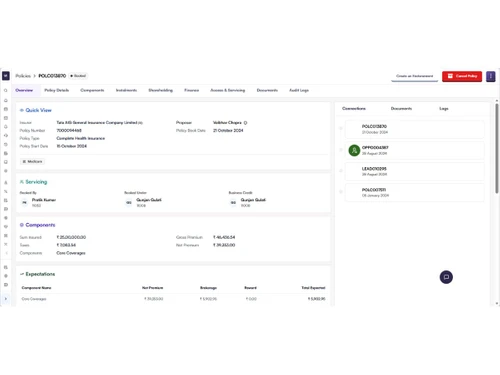
Task: Select the Logs tab in the right panel
Action: coord(444,109)
